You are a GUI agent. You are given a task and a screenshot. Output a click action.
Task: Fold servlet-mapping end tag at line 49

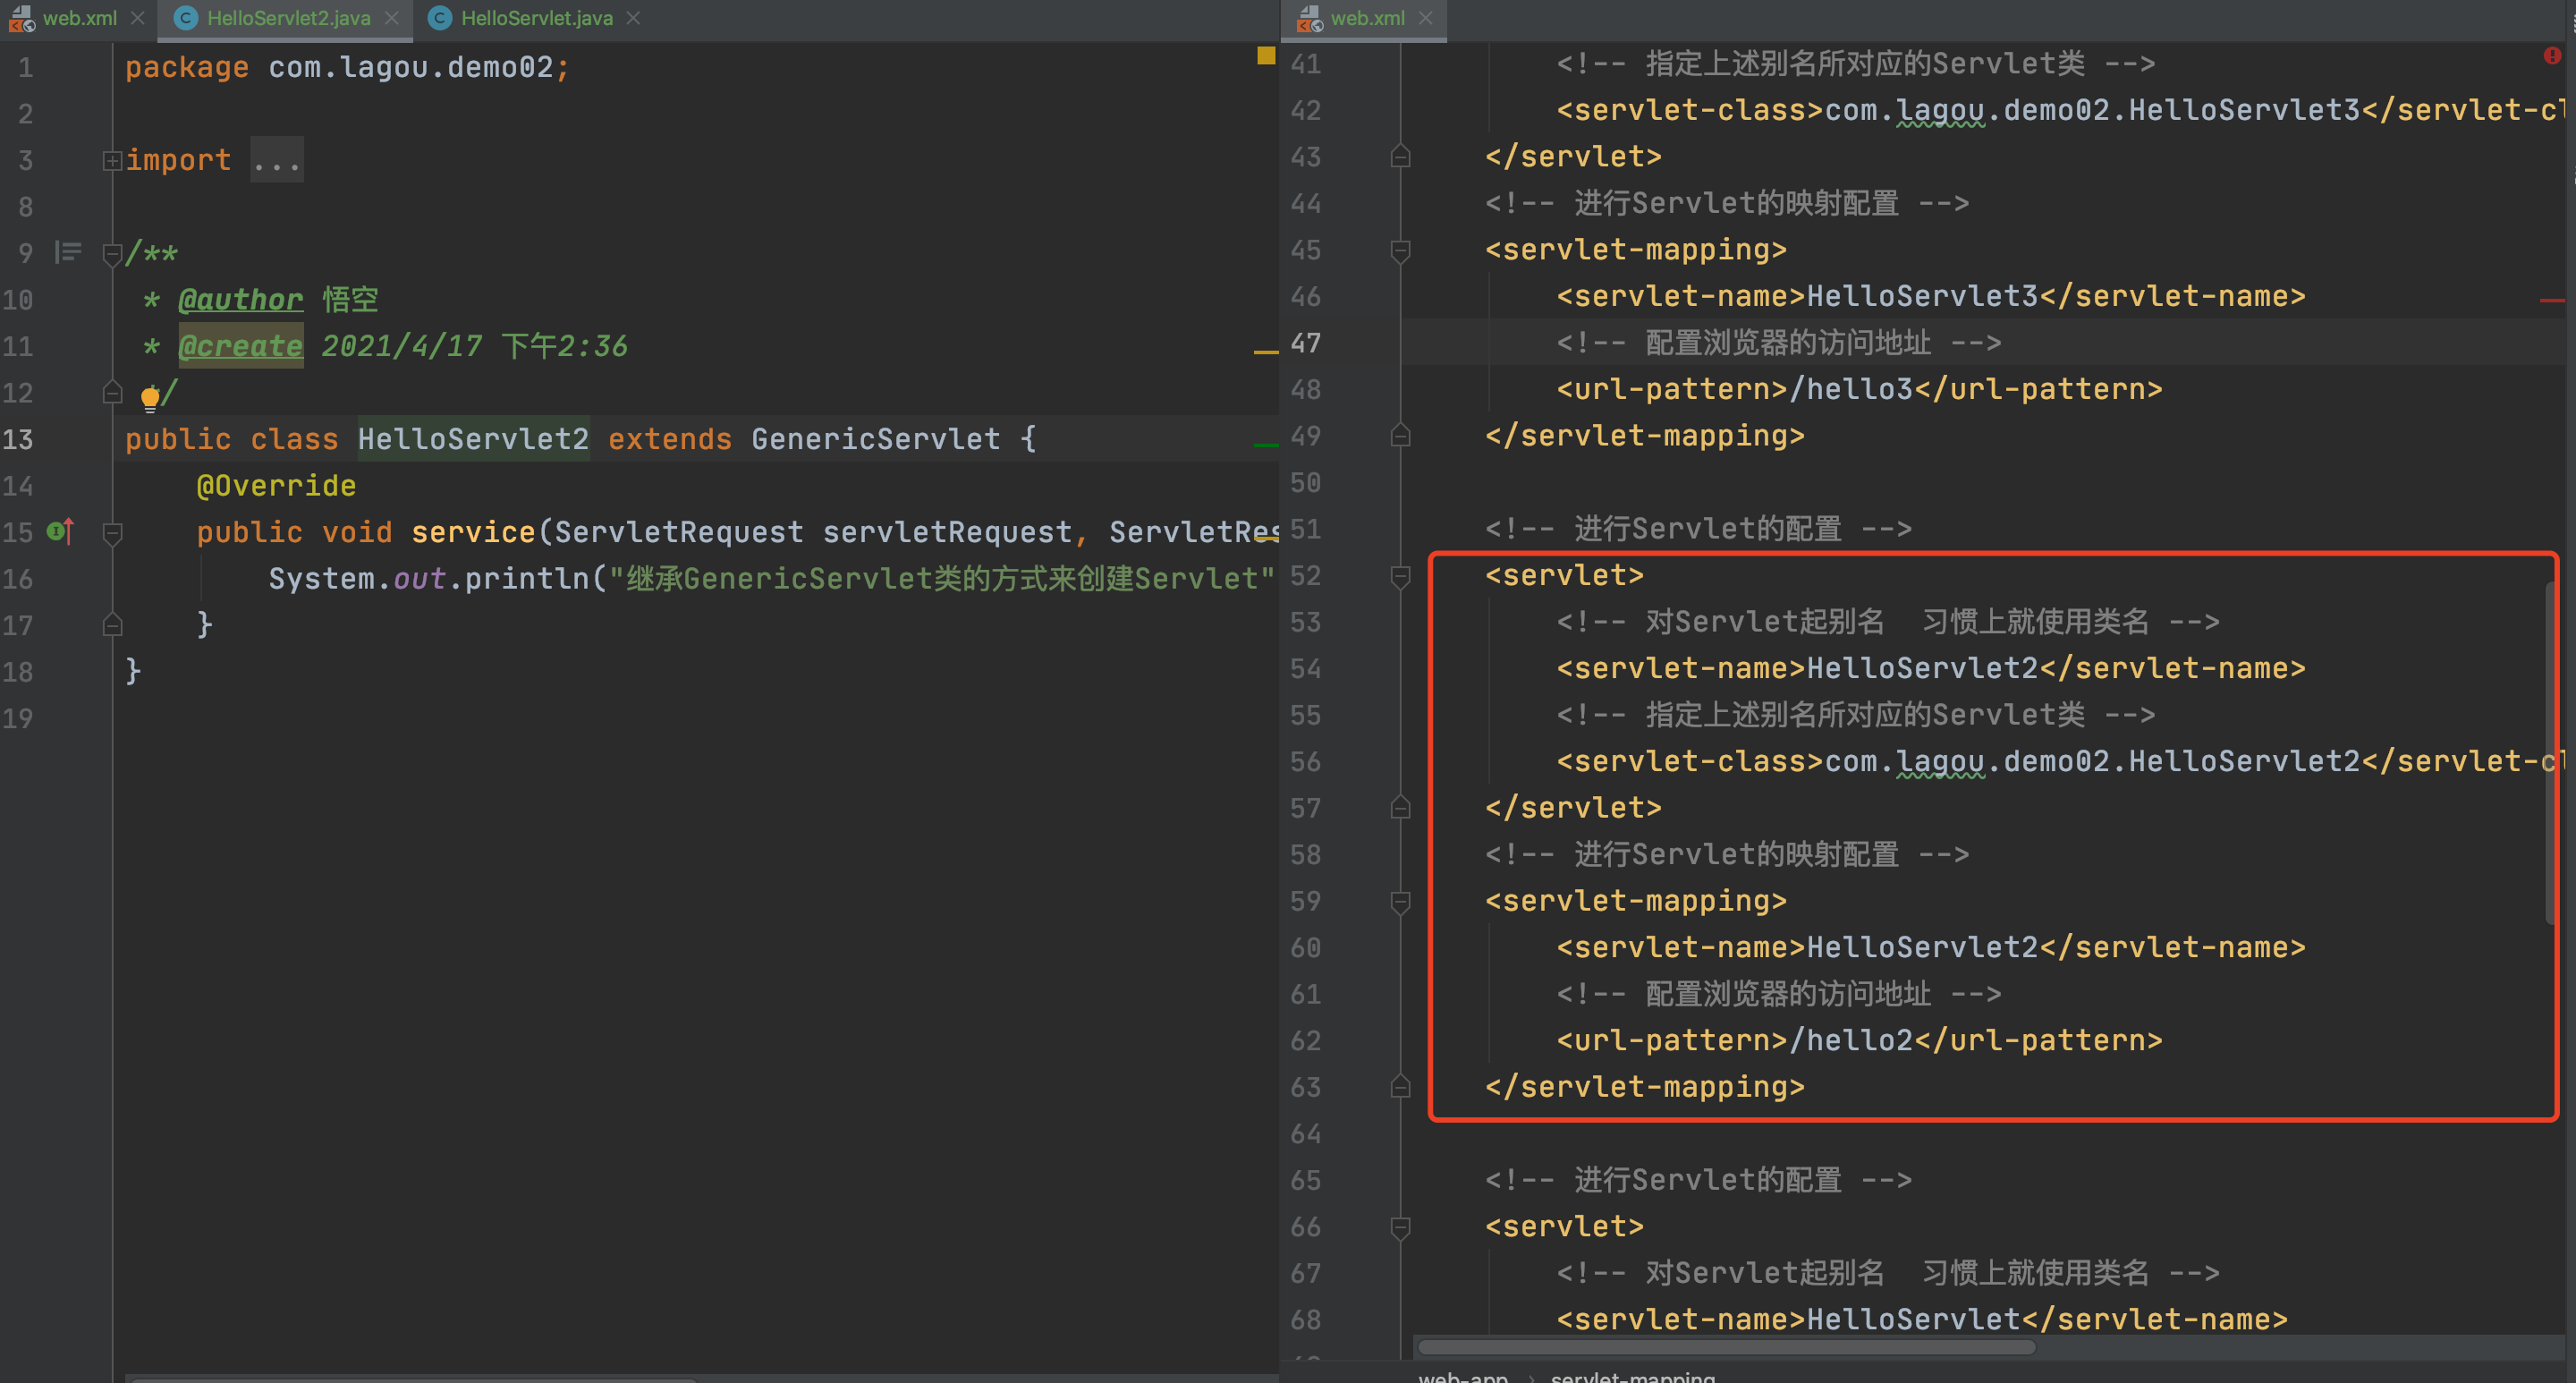(x=1400, y=435)
